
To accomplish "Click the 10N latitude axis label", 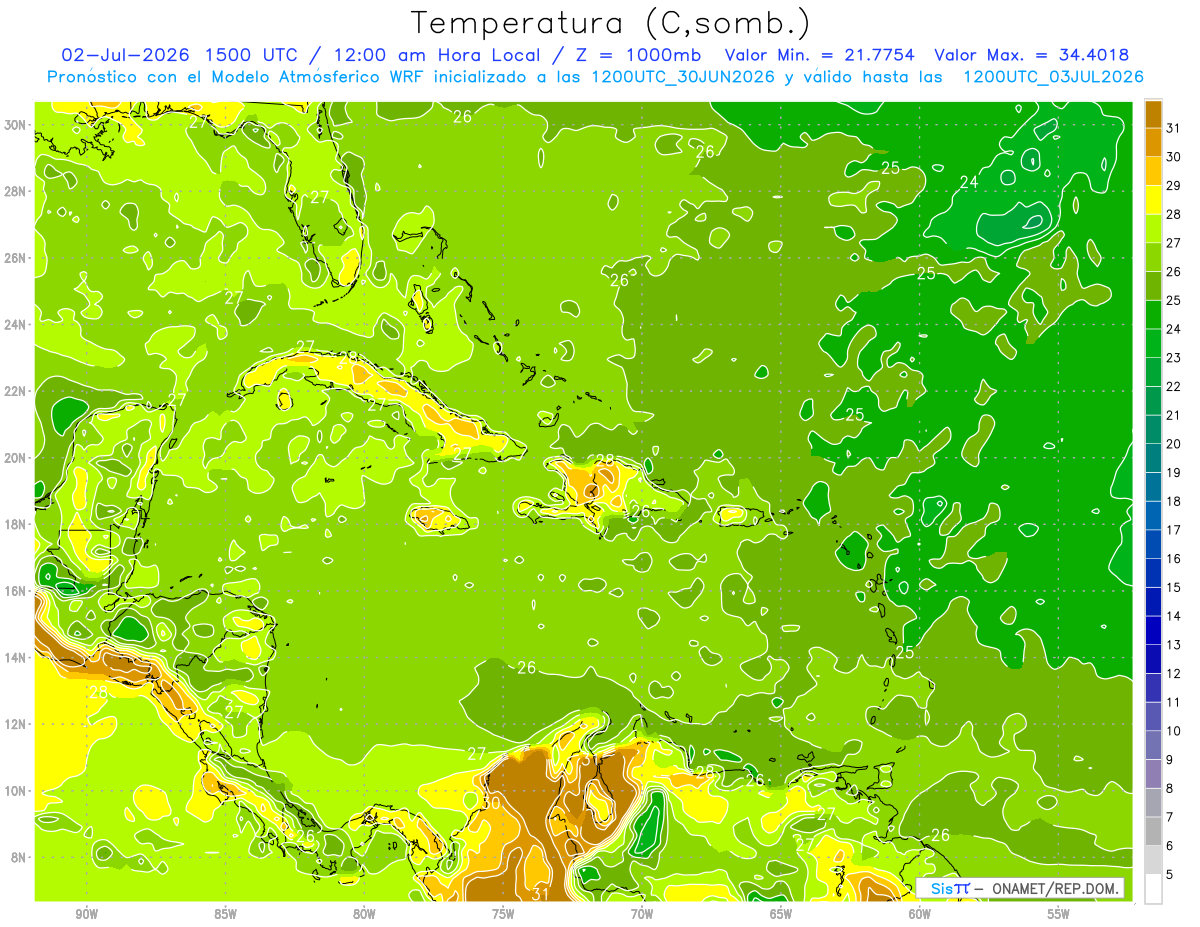I will pyautogui.click(x=16, y=791).
